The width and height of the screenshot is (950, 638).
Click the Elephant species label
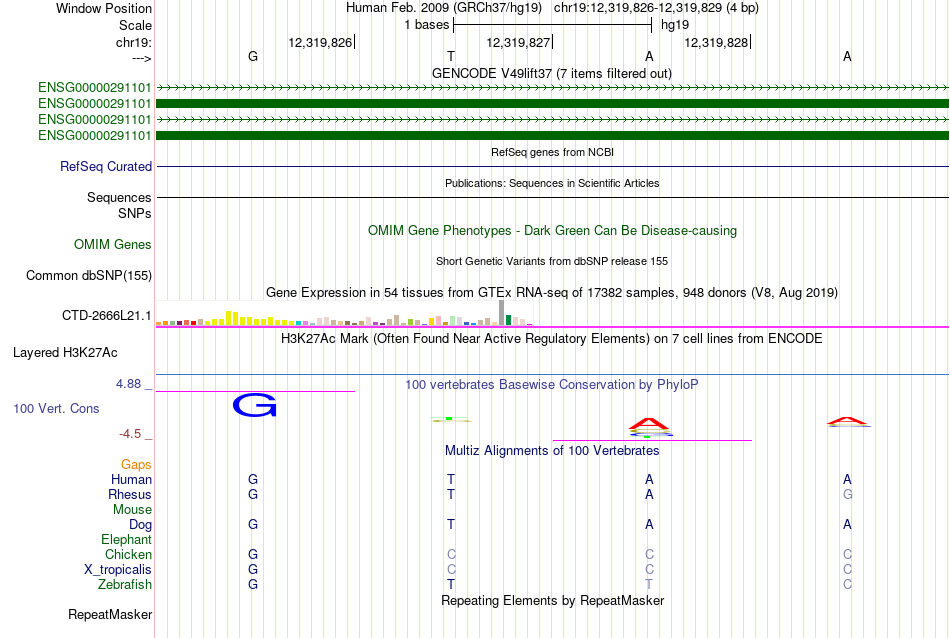(x=127, y=539)
